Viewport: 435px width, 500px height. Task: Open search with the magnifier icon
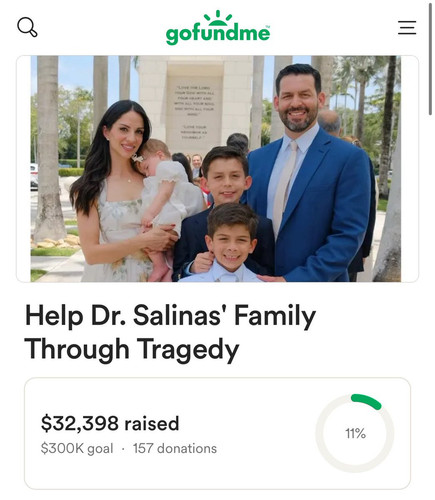(x=27, y=27)
